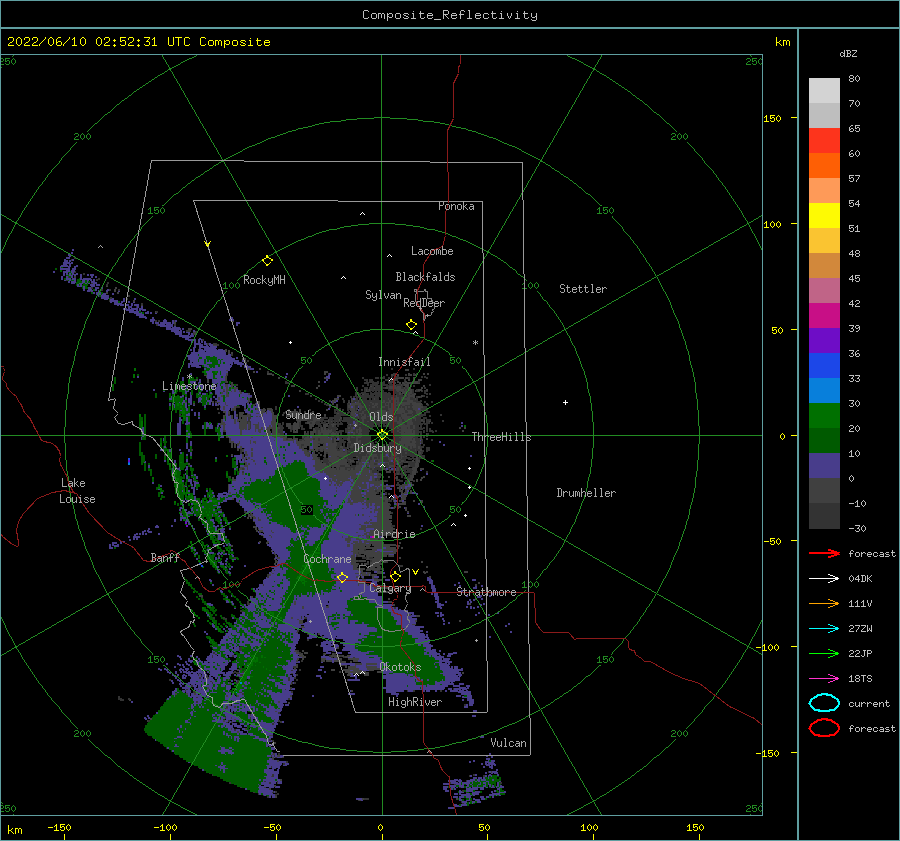Pick the blue 33-36 dBZ swatch
Screen dimensions: 900x841
pyautogui.click(x=824, y=366)
